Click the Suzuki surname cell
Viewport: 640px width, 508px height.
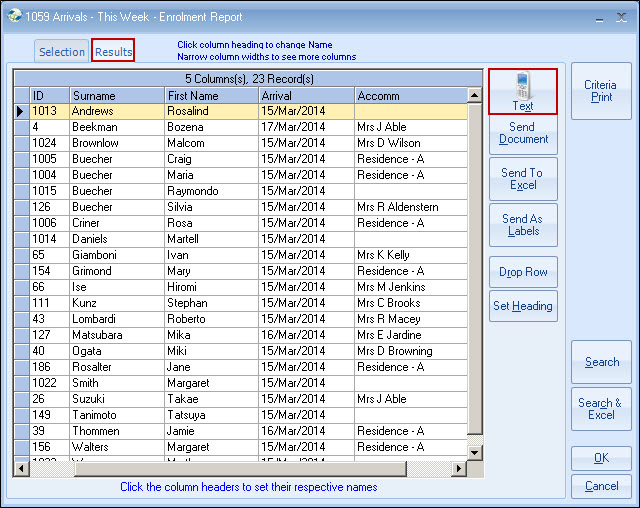117,399
